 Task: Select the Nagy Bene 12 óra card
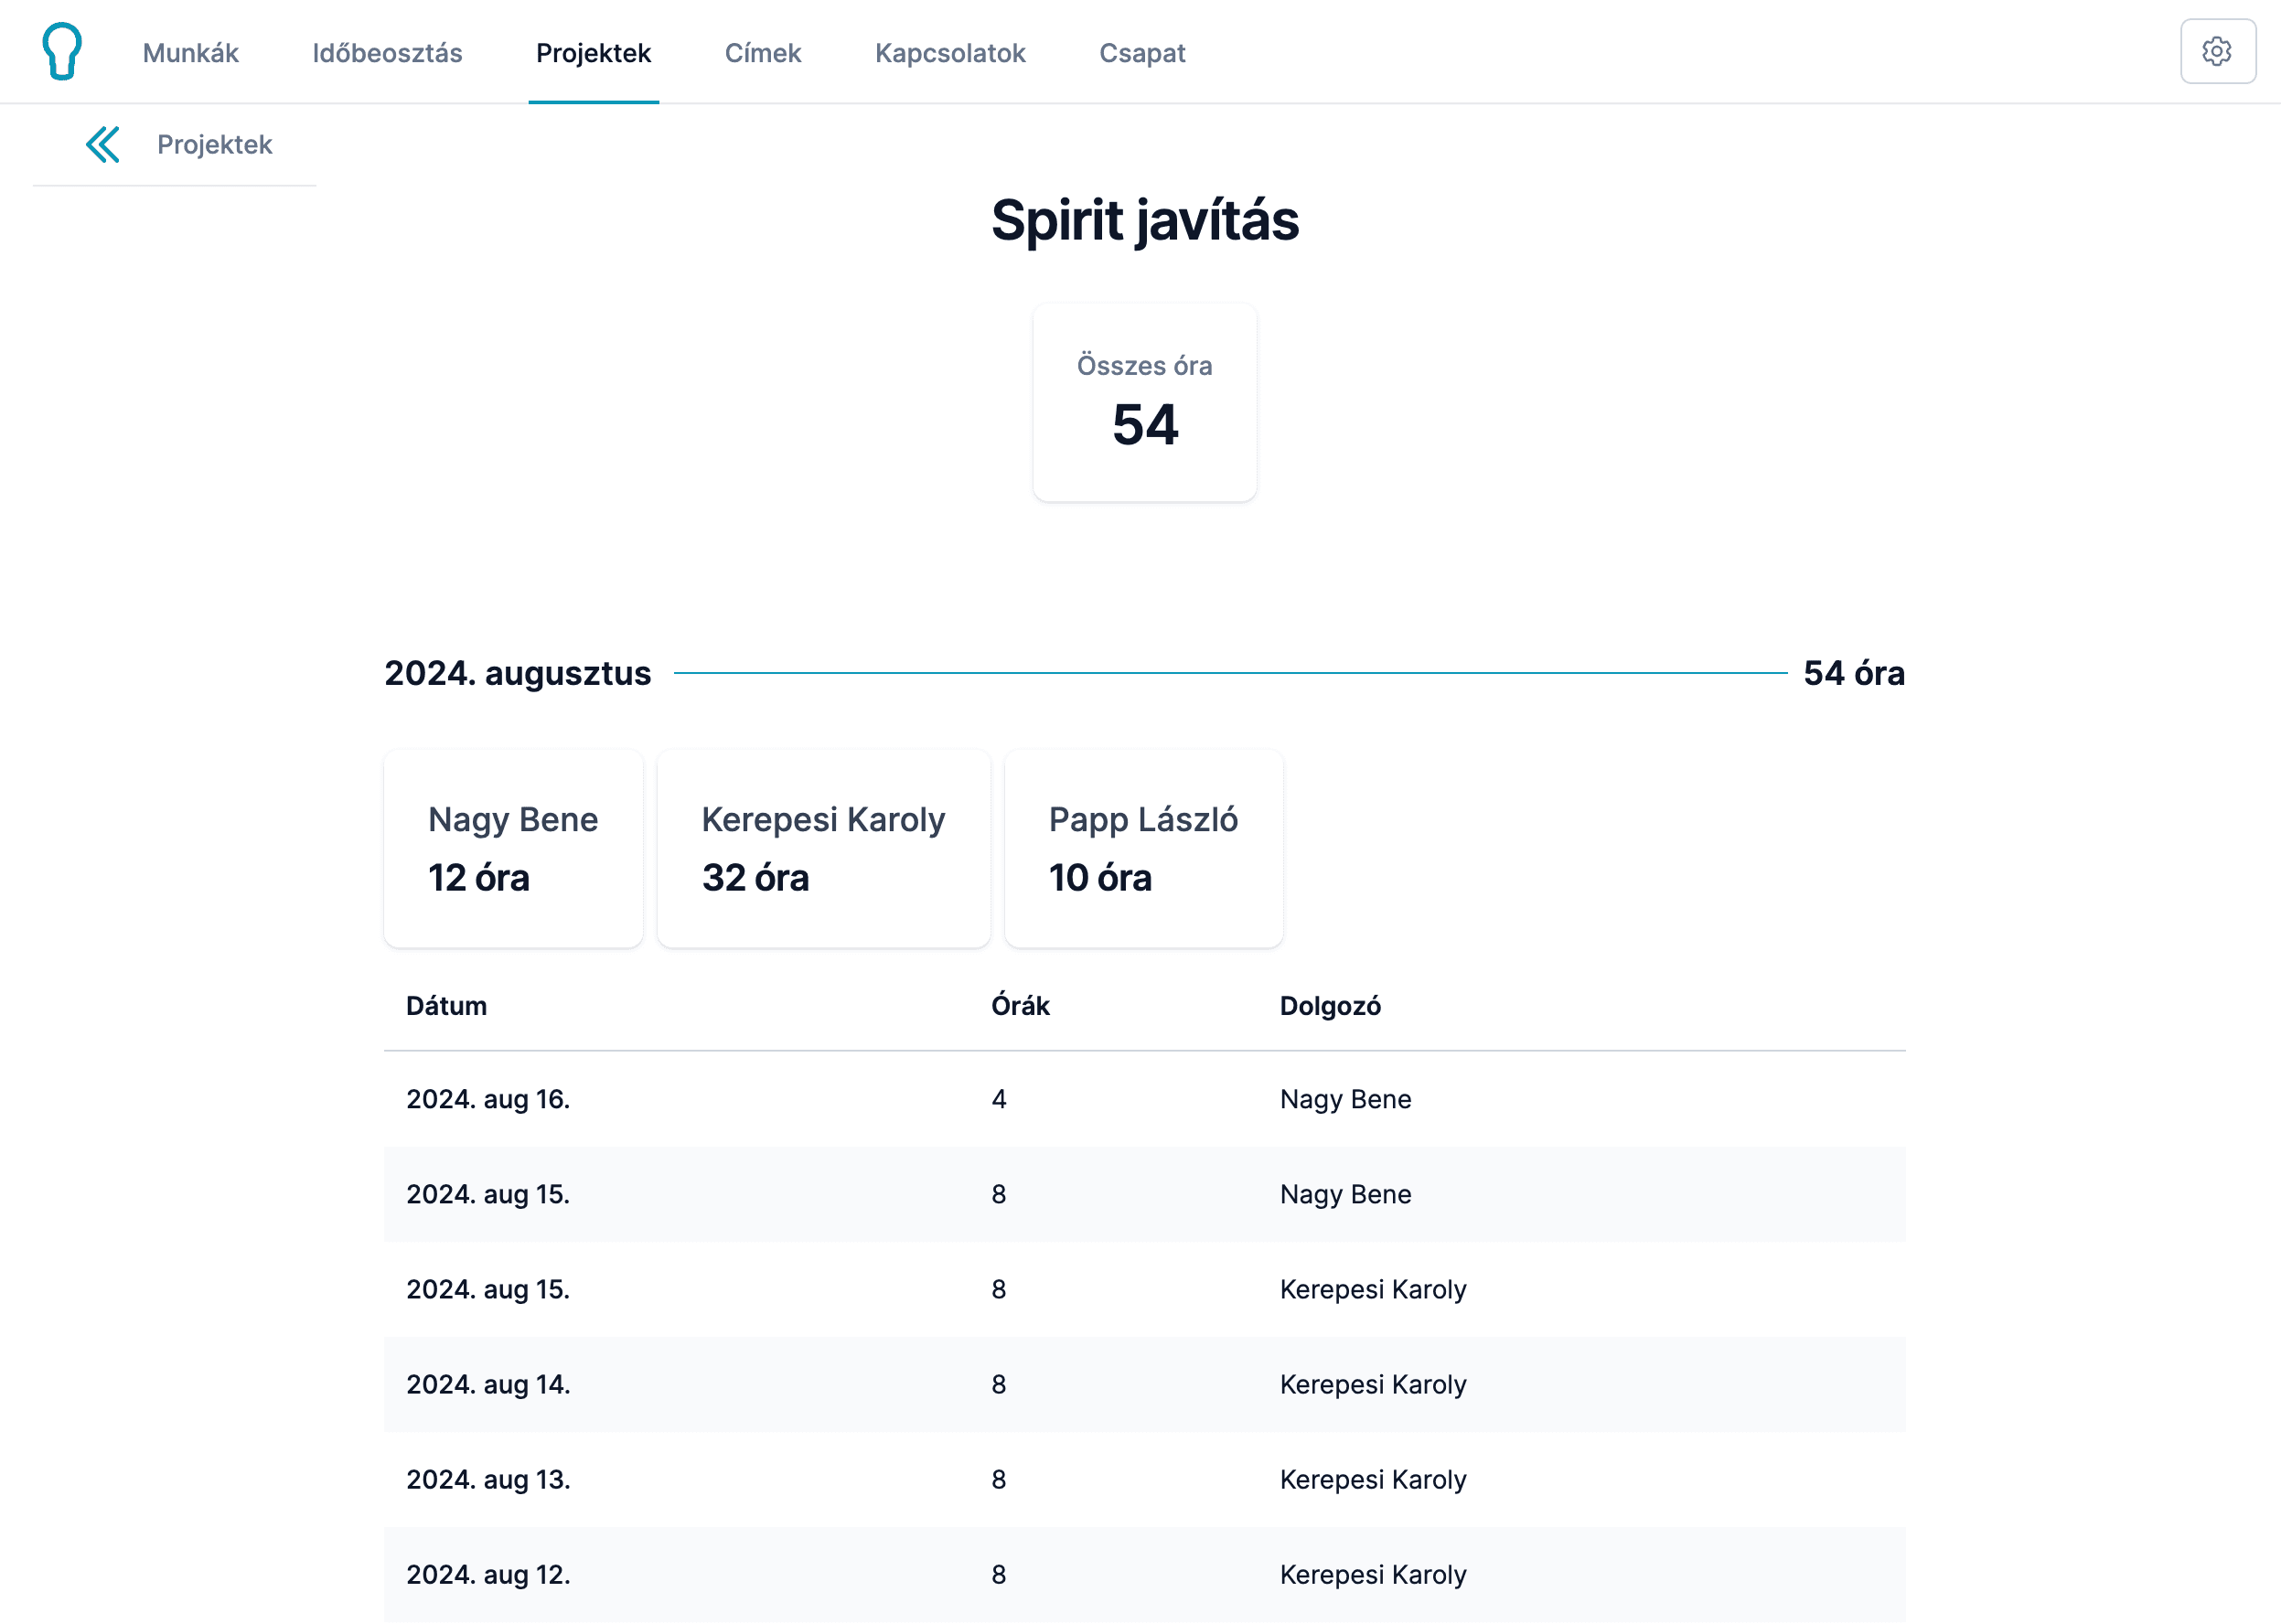[513, 848]
